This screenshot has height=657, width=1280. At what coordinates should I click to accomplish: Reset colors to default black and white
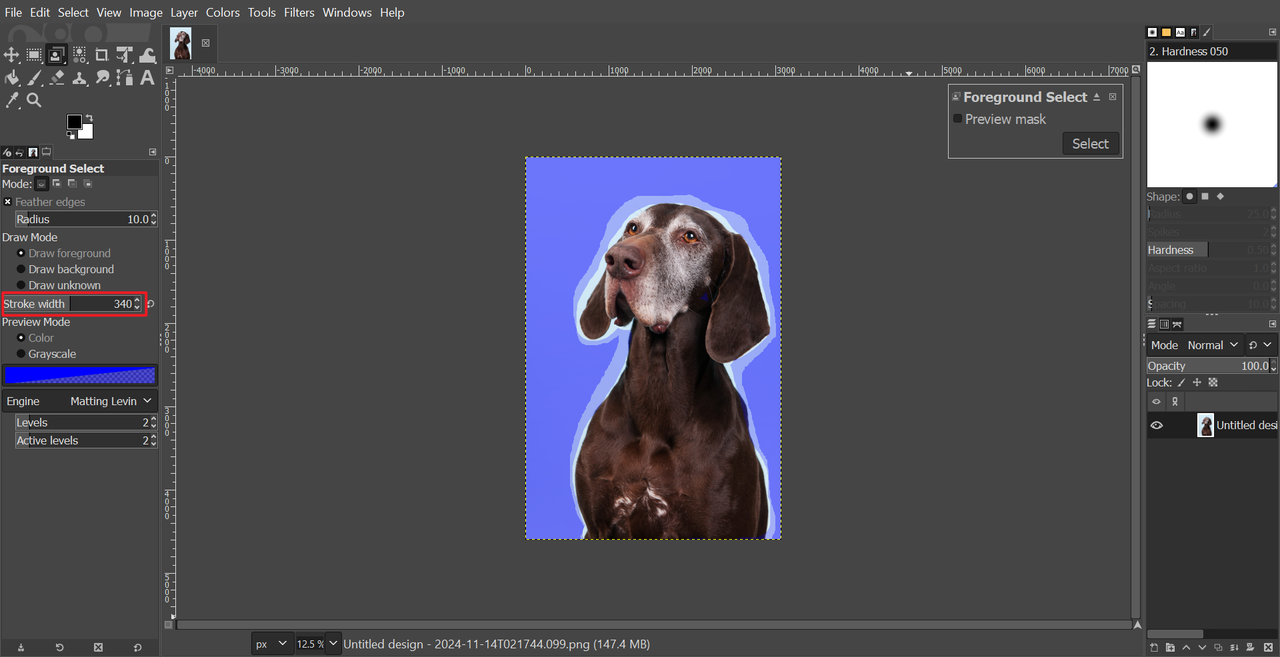(x=70, y=136)
